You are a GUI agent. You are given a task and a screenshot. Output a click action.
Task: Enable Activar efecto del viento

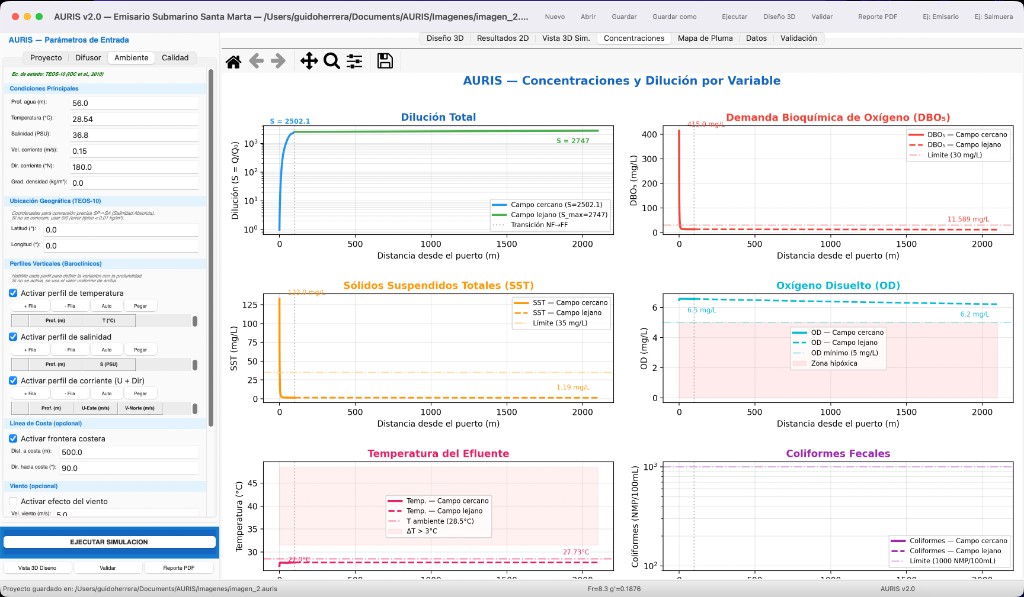[x=13, y=502]
